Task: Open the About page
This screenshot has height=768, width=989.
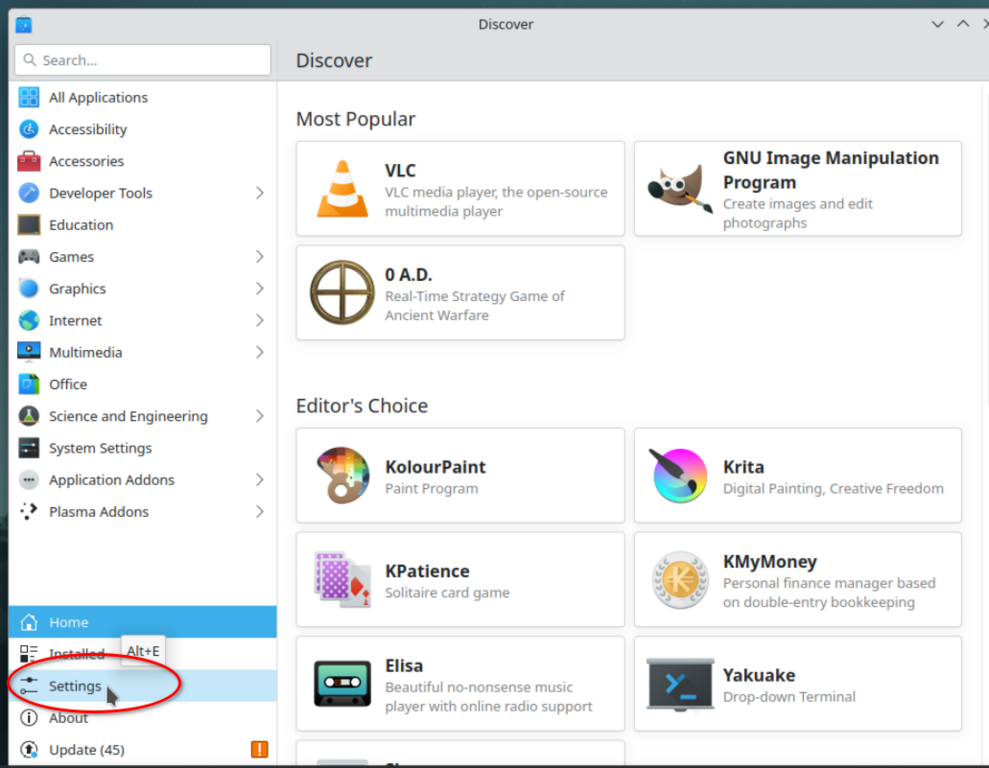Action: [68, 718]
